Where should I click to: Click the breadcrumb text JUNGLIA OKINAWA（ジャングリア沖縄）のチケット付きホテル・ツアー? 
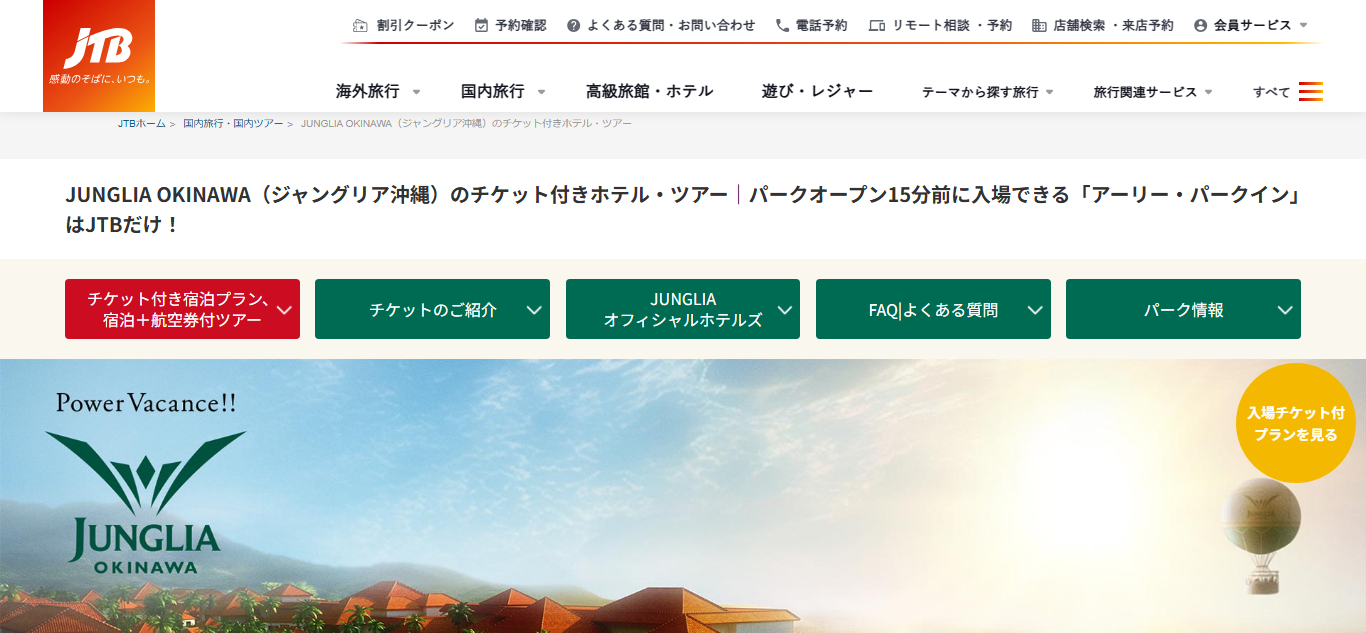[x=466, y=123]
